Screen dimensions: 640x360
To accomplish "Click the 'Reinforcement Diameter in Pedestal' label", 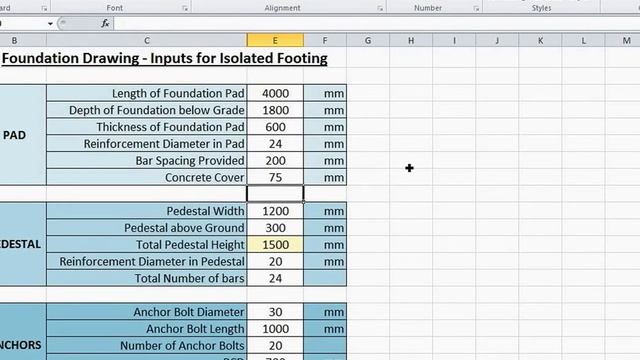I will pos(152,261).
